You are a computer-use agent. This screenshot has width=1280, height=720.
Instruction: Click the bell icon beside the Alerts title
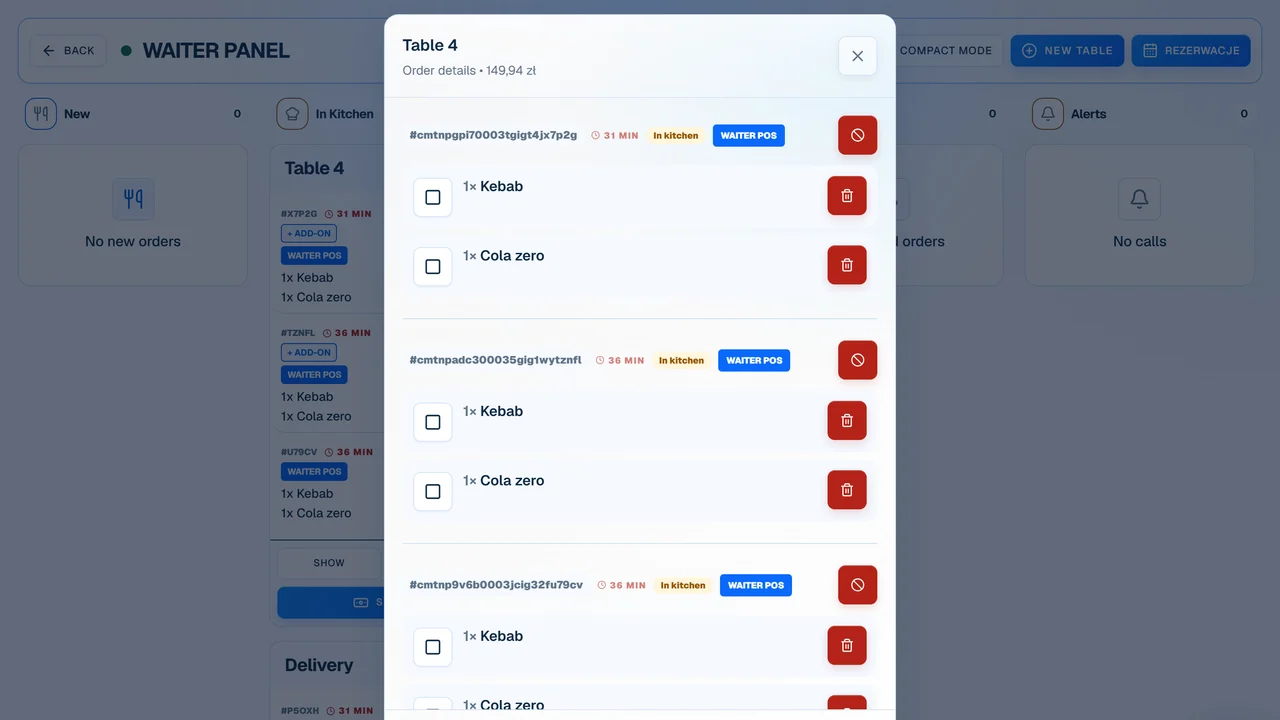[1048, 114]
